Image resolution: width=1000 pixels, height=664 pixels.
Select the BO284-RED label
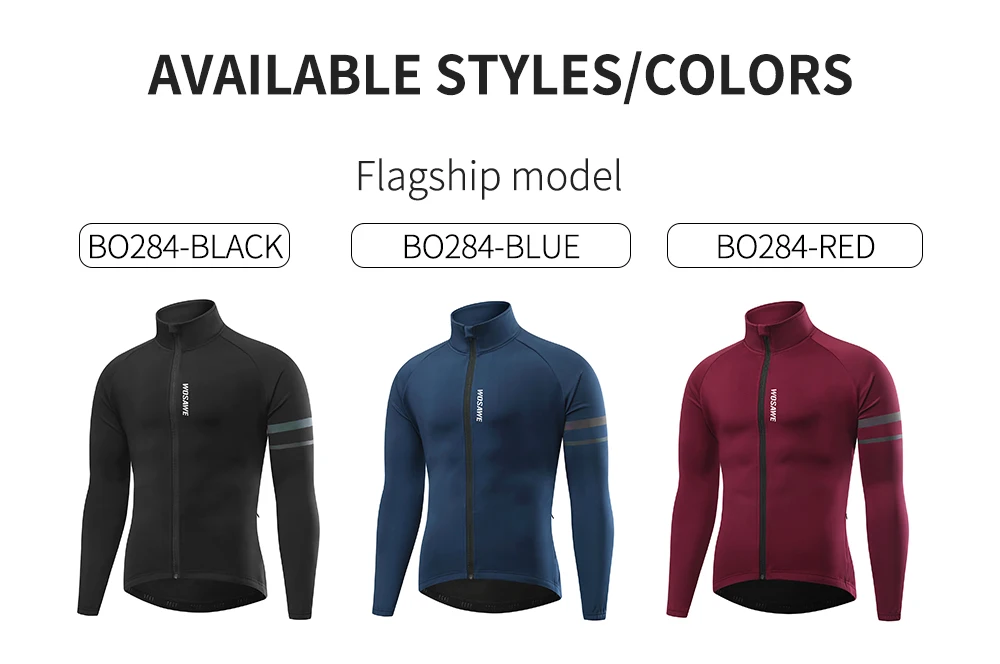pos(795,246)
